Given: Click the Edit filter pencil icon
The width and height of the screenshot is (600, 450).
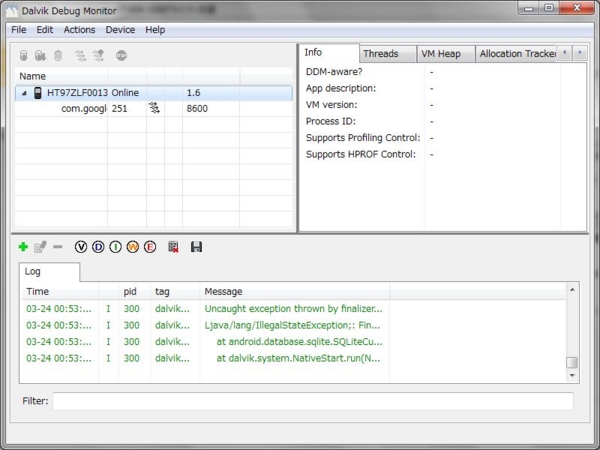Looking at the screenshot, I should tap(40, 247).
